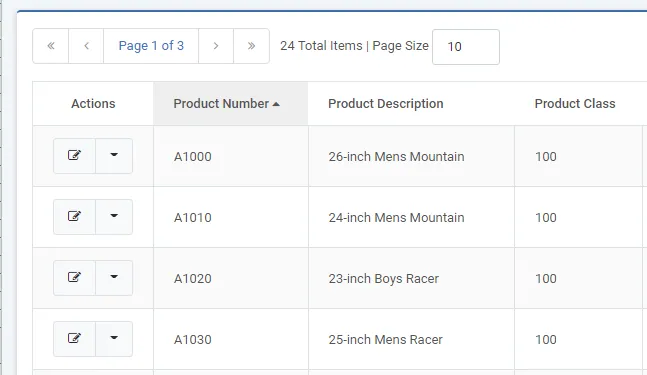Edit product A1030 with pencil icon

[x=74, y=339]
